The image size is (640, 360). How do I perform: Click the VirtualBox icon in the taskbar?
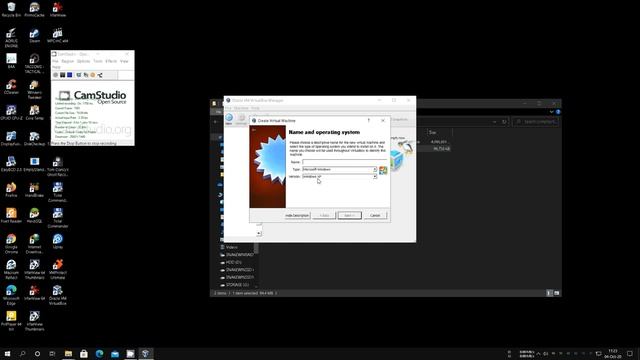click(x=145, y=353)
